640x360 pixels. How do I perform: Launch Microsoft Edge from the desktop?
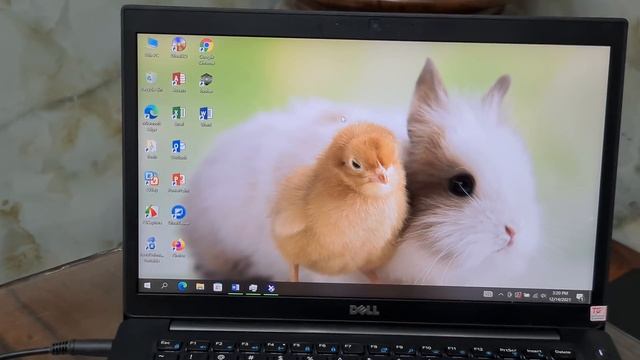click(x=151, y=118)
